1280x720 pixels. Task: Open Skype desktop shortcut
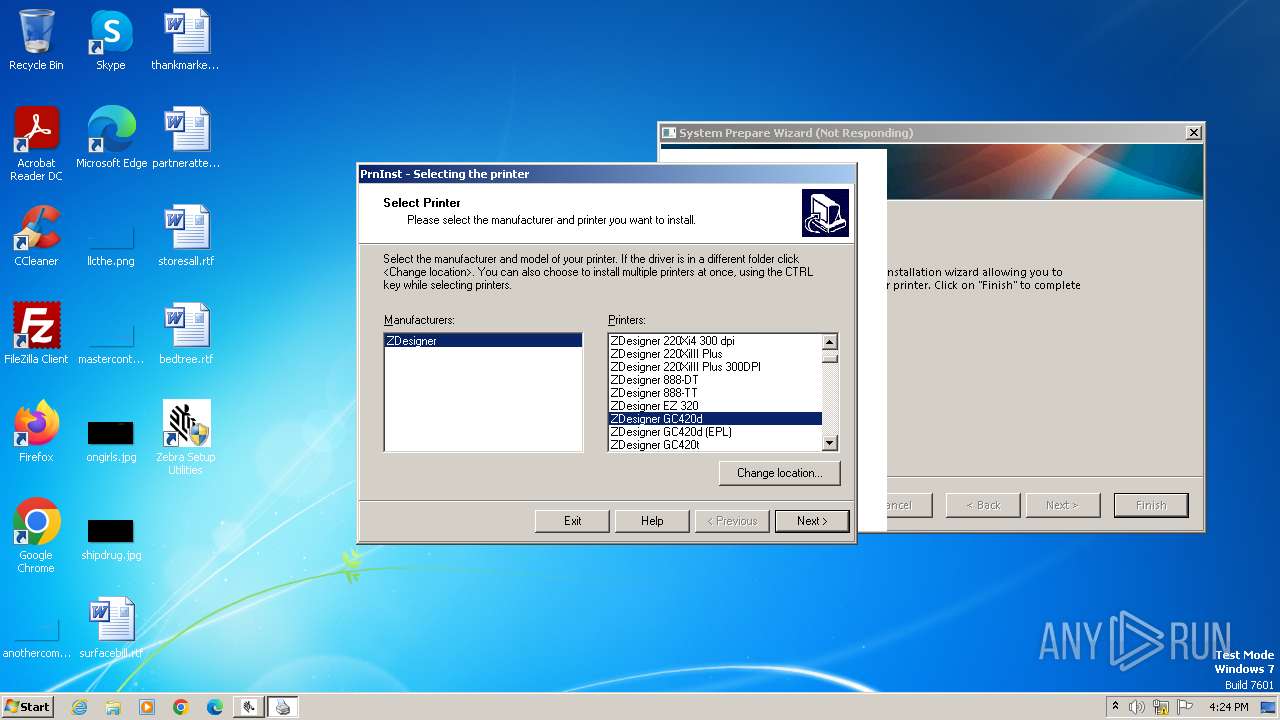pyautogui.click(x=110, y=40)
